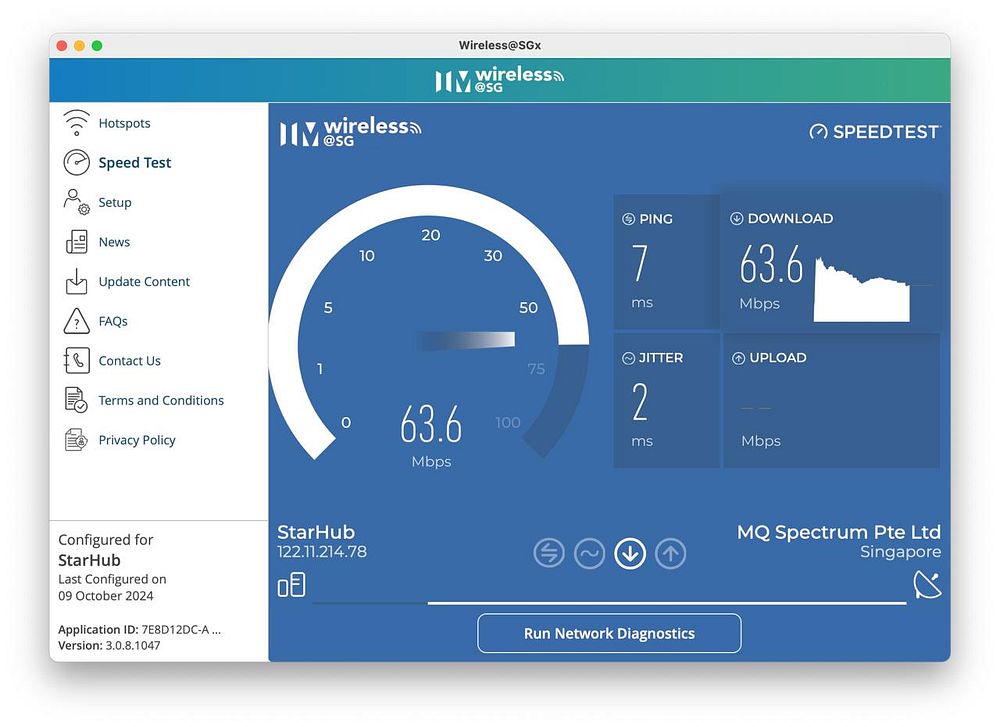The width and height of the screenshot is (1000, 727).
Task: Close the Wireless@SGx window
Action: 62,45
